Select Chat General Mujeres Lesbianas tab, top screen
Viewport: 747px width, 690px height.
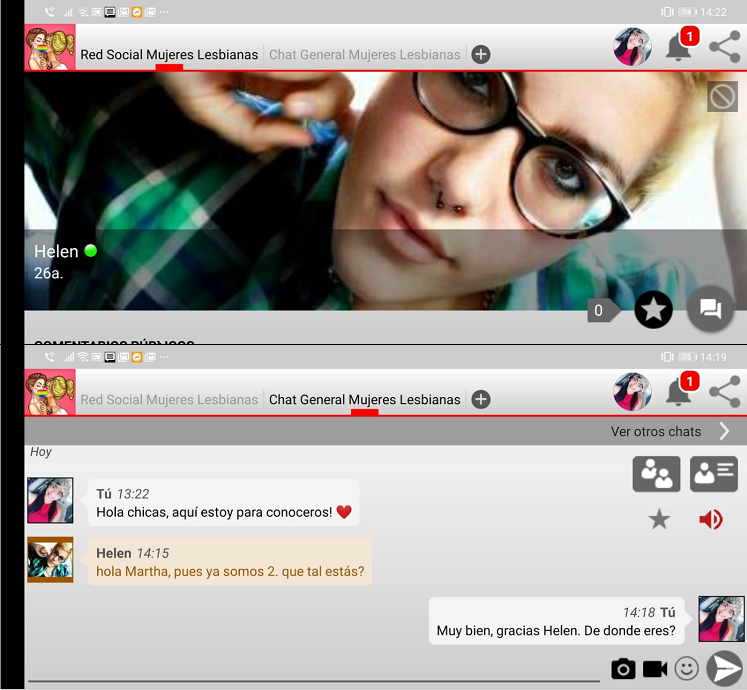point(364,55)
